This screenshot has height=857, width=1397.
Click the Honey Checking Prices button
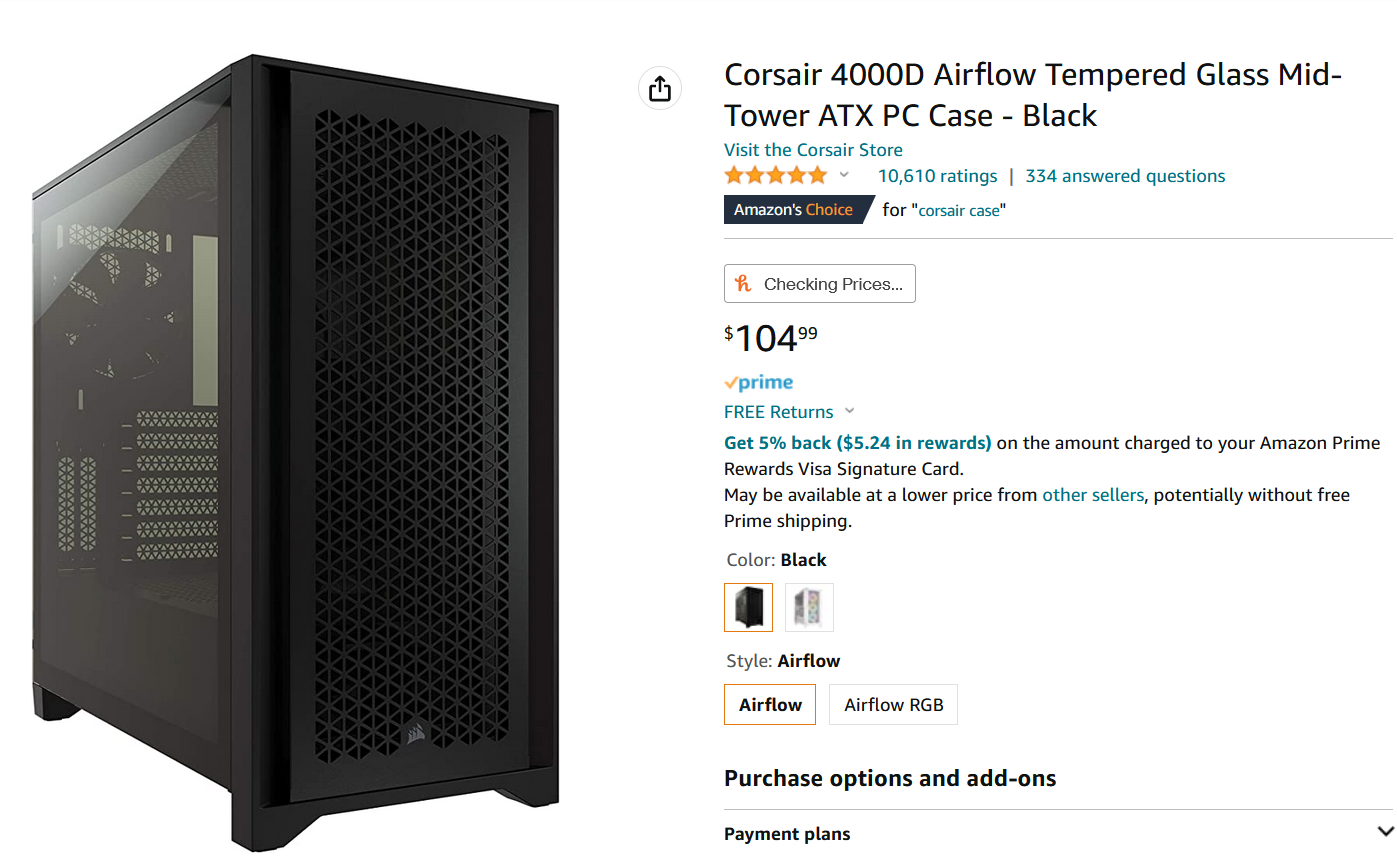819,284
